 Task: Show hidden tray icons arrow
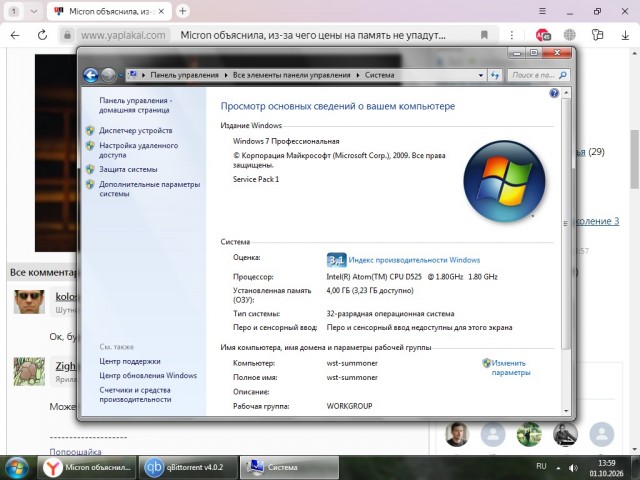(558, 468)
